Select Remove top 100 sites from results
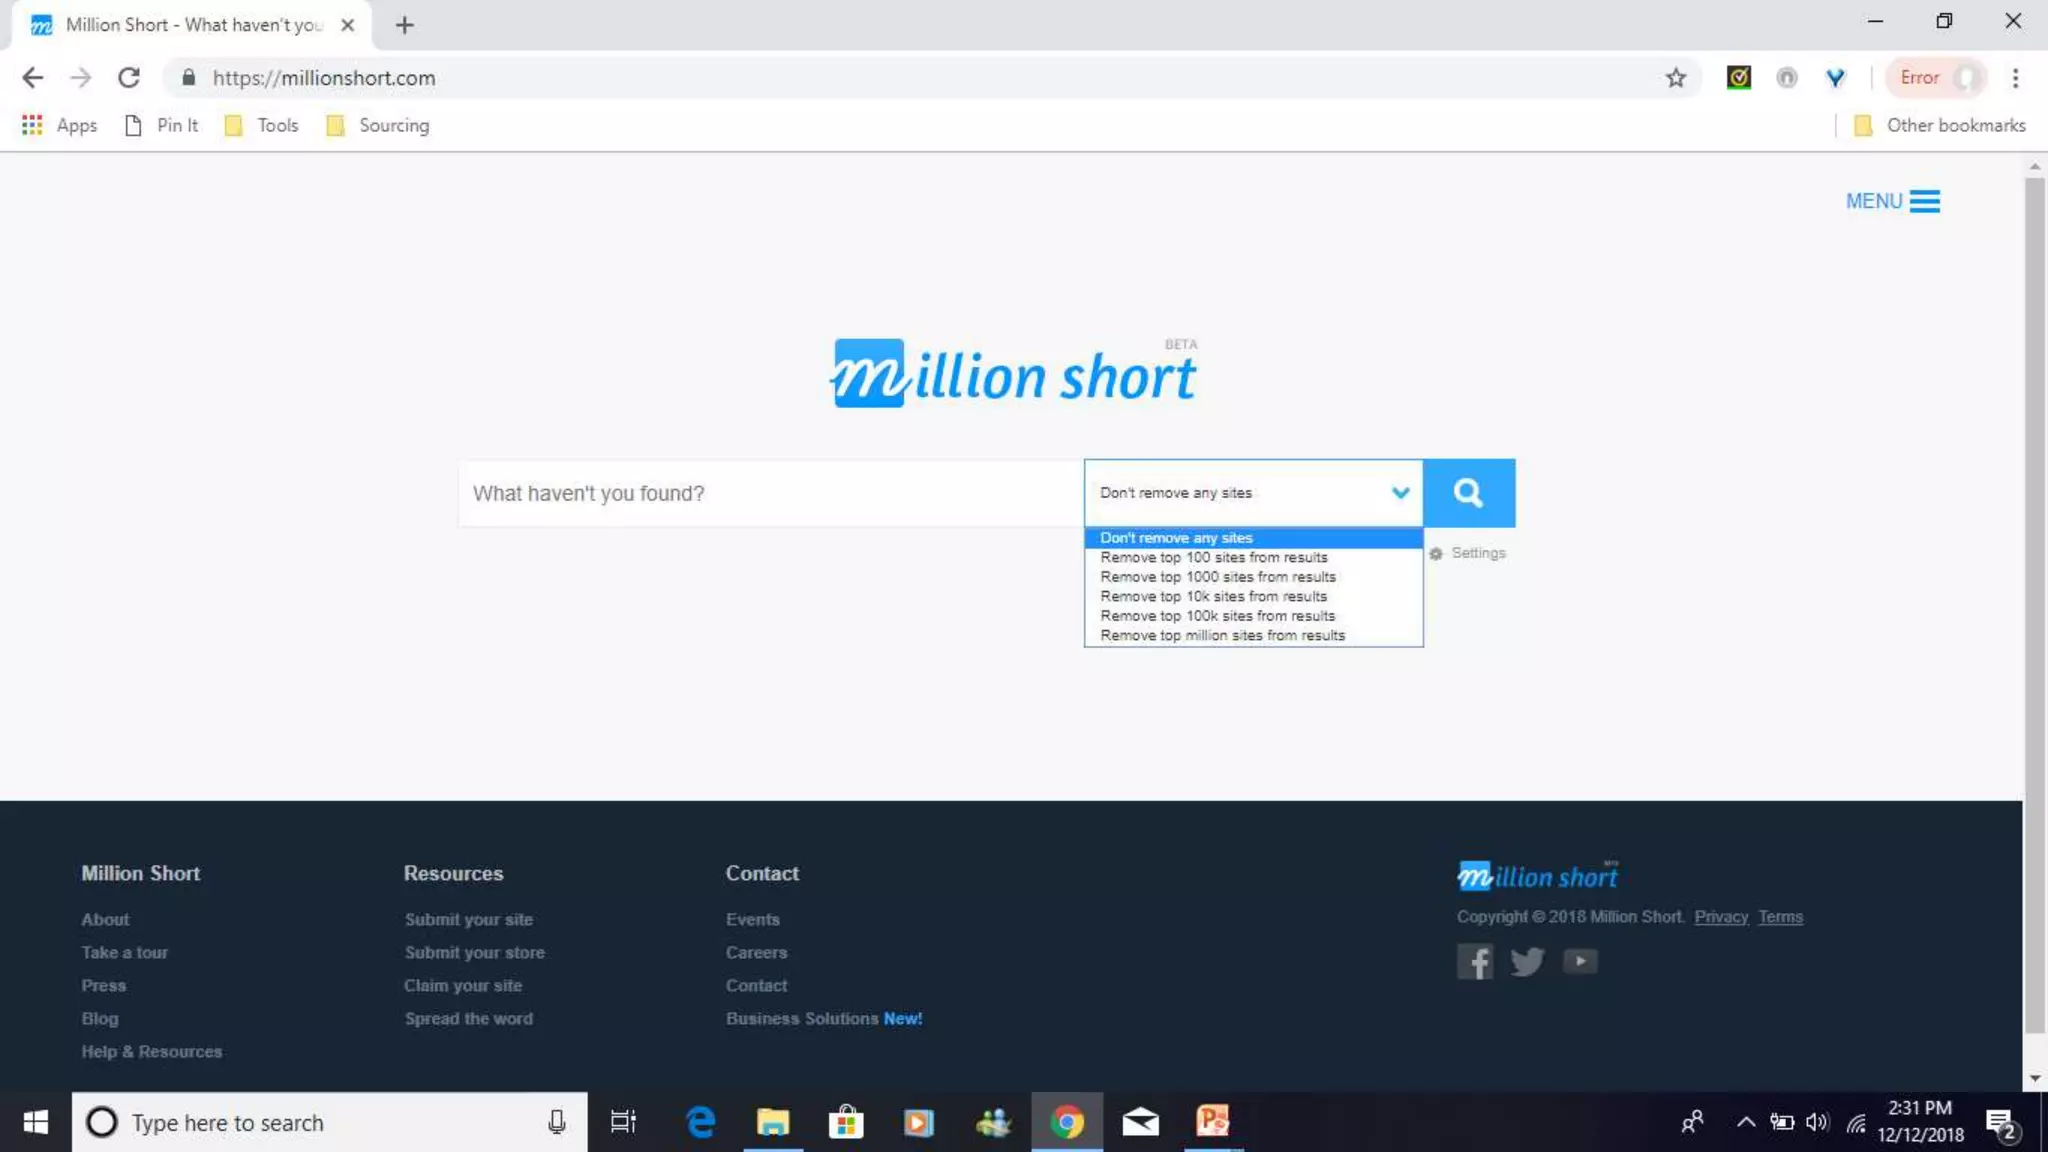 (1214, 557)
